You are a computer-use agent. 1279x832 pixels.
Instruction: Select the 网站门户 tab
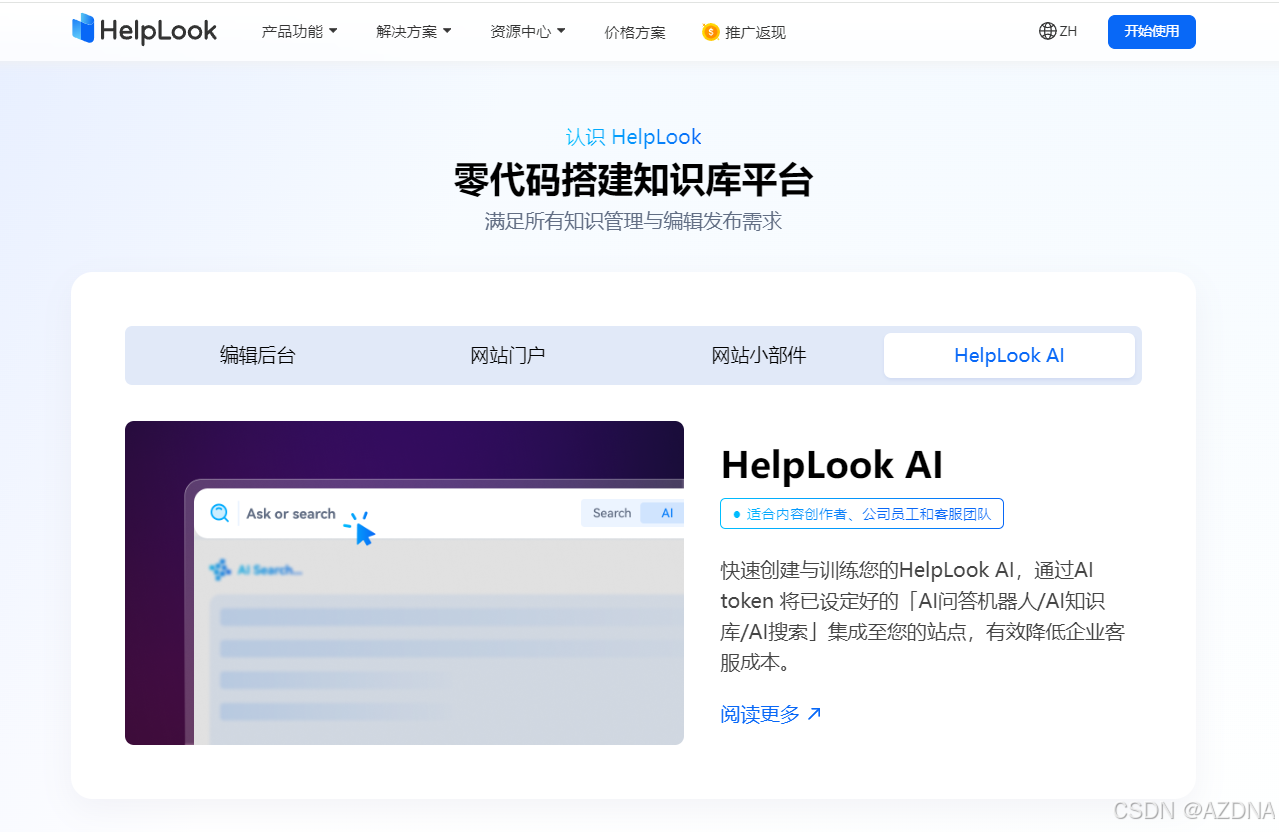click(x=508, y=355)
